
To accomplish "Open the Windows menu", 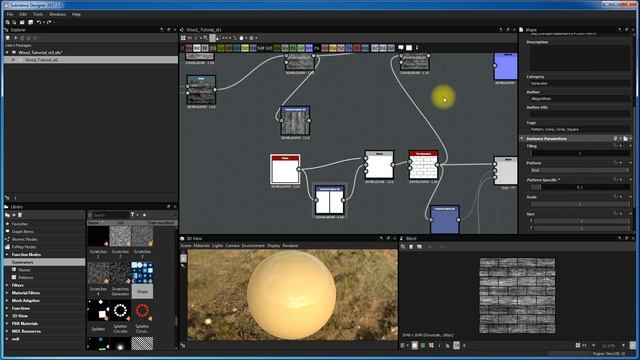I will click(x=57, y=14).
